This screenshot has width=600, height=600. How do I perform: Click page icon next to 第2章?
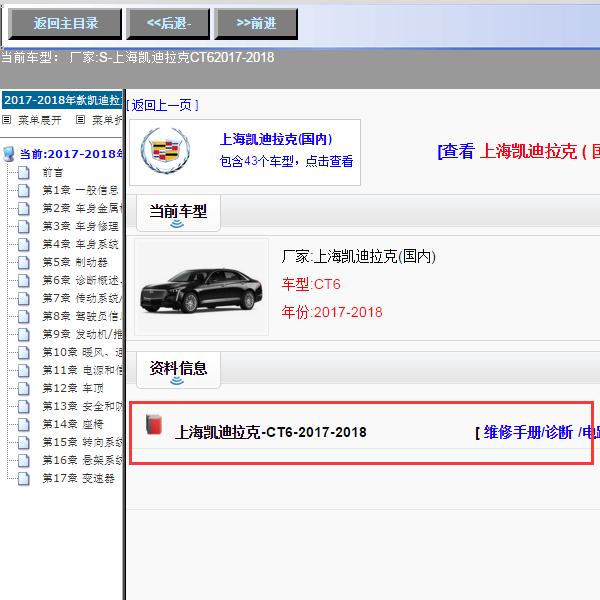[x=24, y=208]
